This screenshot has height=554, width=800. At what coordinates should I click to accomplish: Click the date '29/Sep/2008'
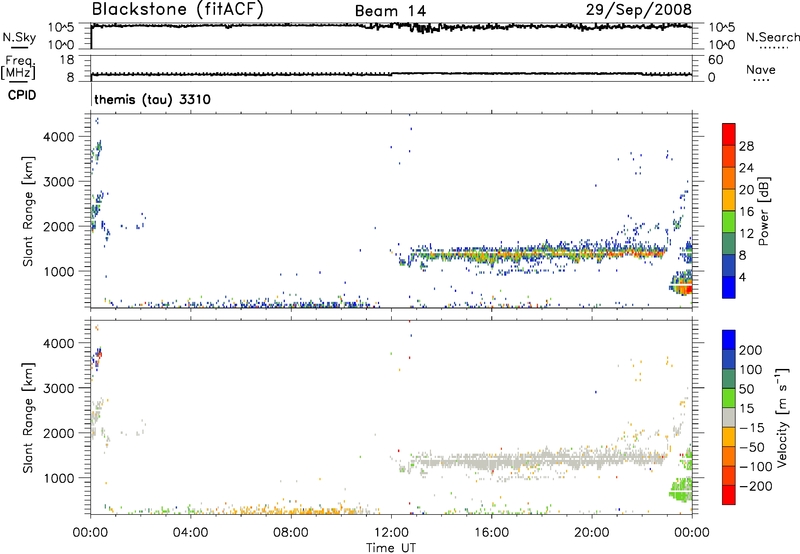(x=639, y=9)
